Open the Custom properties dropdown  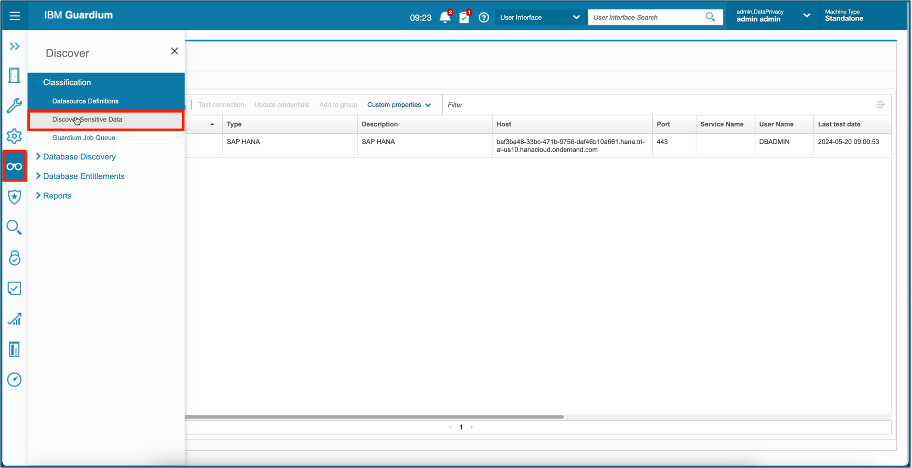(x=399, y=105)
